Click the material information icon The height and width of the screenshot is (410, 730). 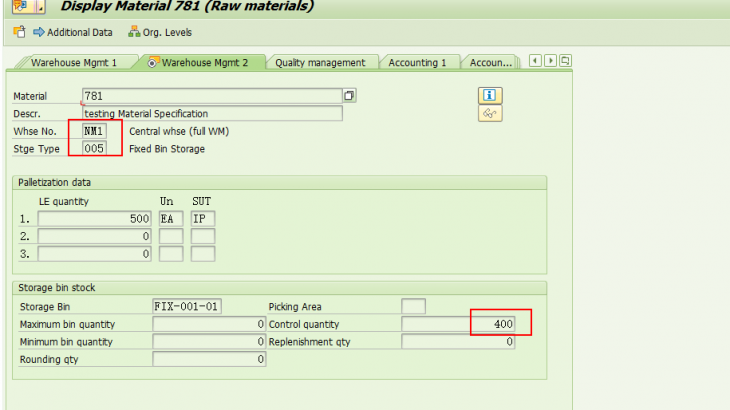click(490, 95)
